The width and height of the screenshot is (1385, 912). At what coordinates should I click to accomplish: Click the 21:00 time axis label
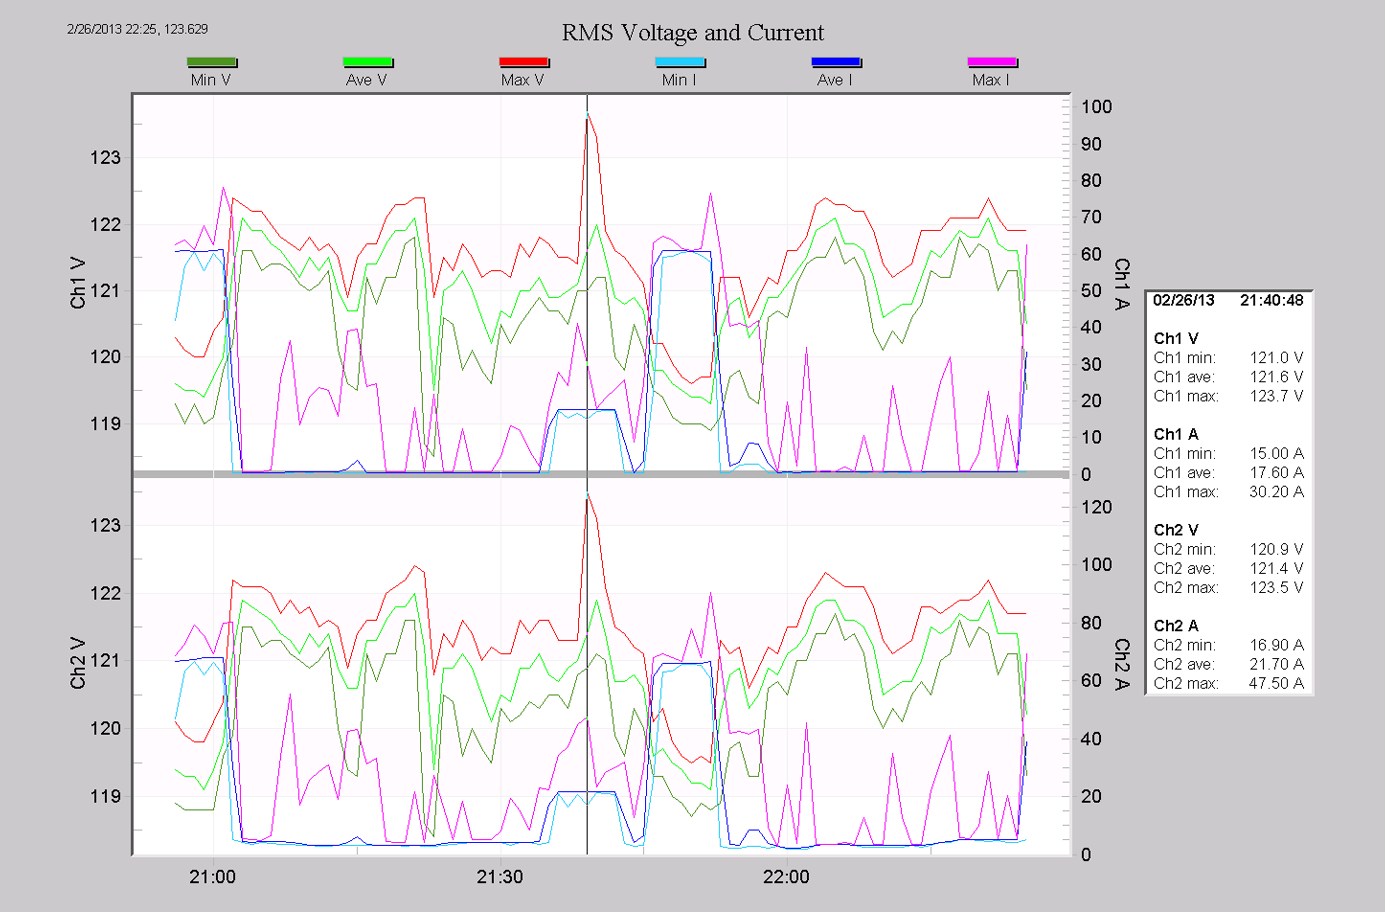(x=212, y=877)
